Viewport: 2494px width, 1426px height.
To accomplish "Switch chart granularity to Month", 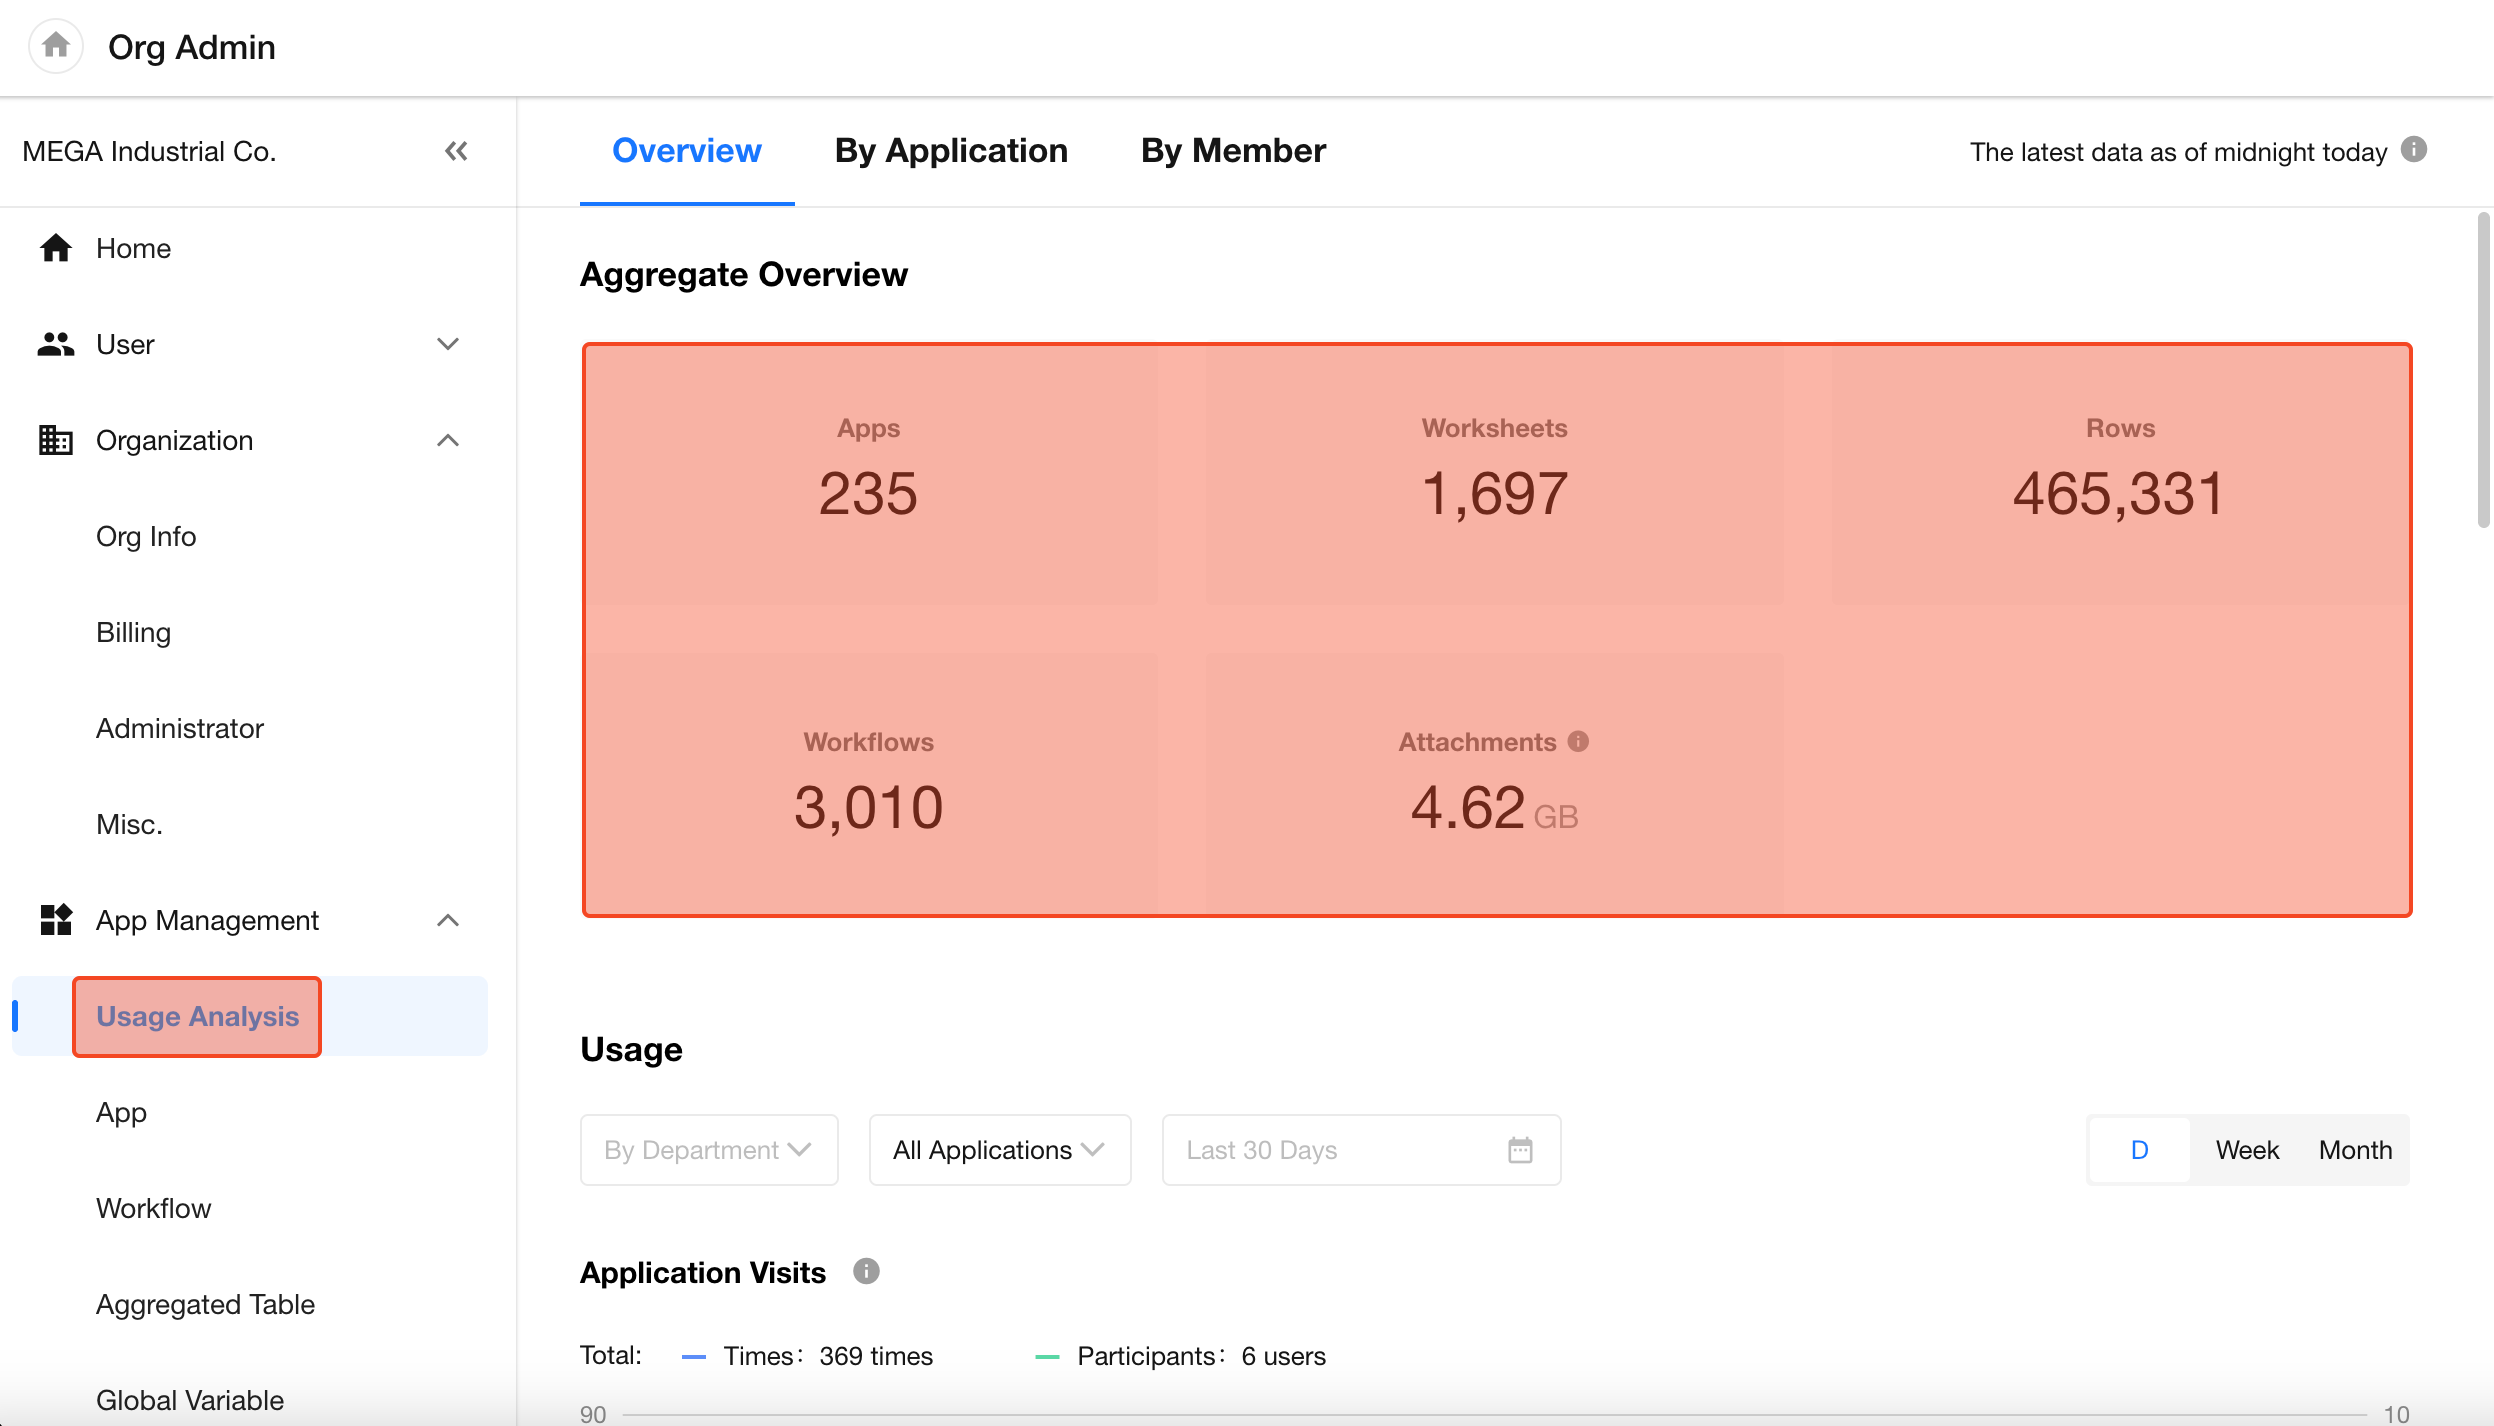I will click(2355, 1150).
